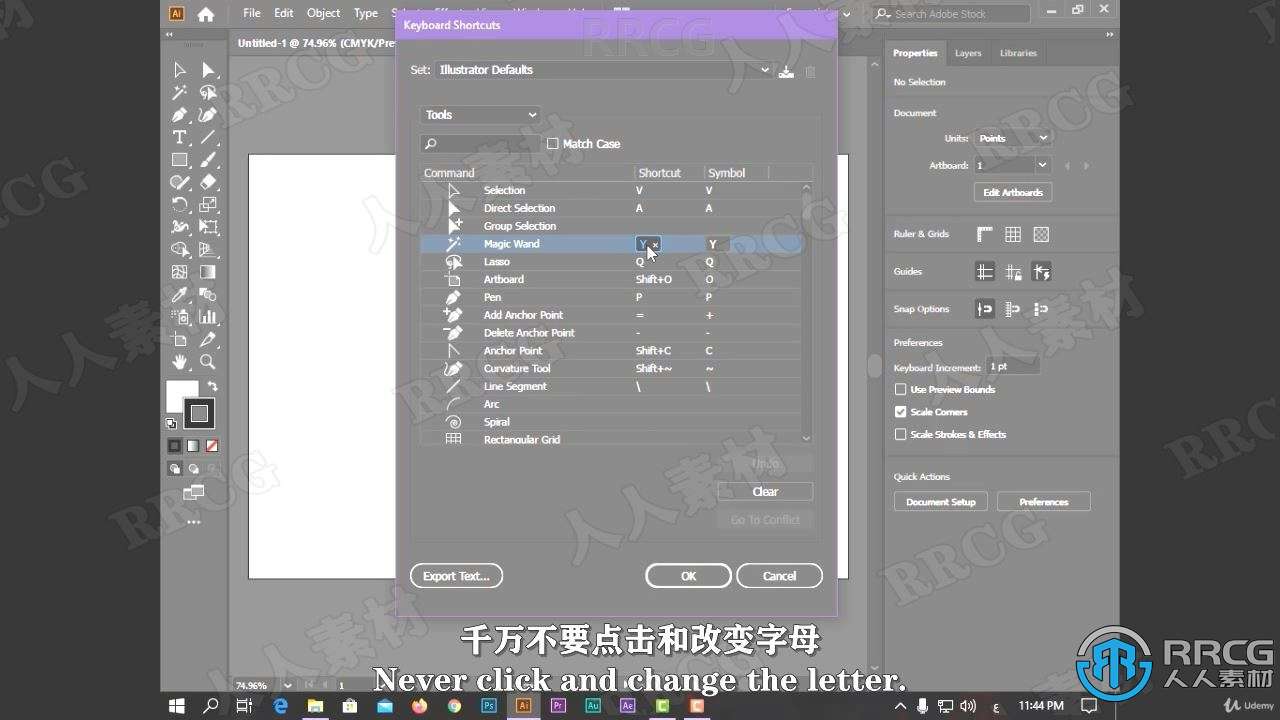This screenshot has height=720, width=1280.
Task: Click the Stroke color swatch
Action: tap(200, 413)
